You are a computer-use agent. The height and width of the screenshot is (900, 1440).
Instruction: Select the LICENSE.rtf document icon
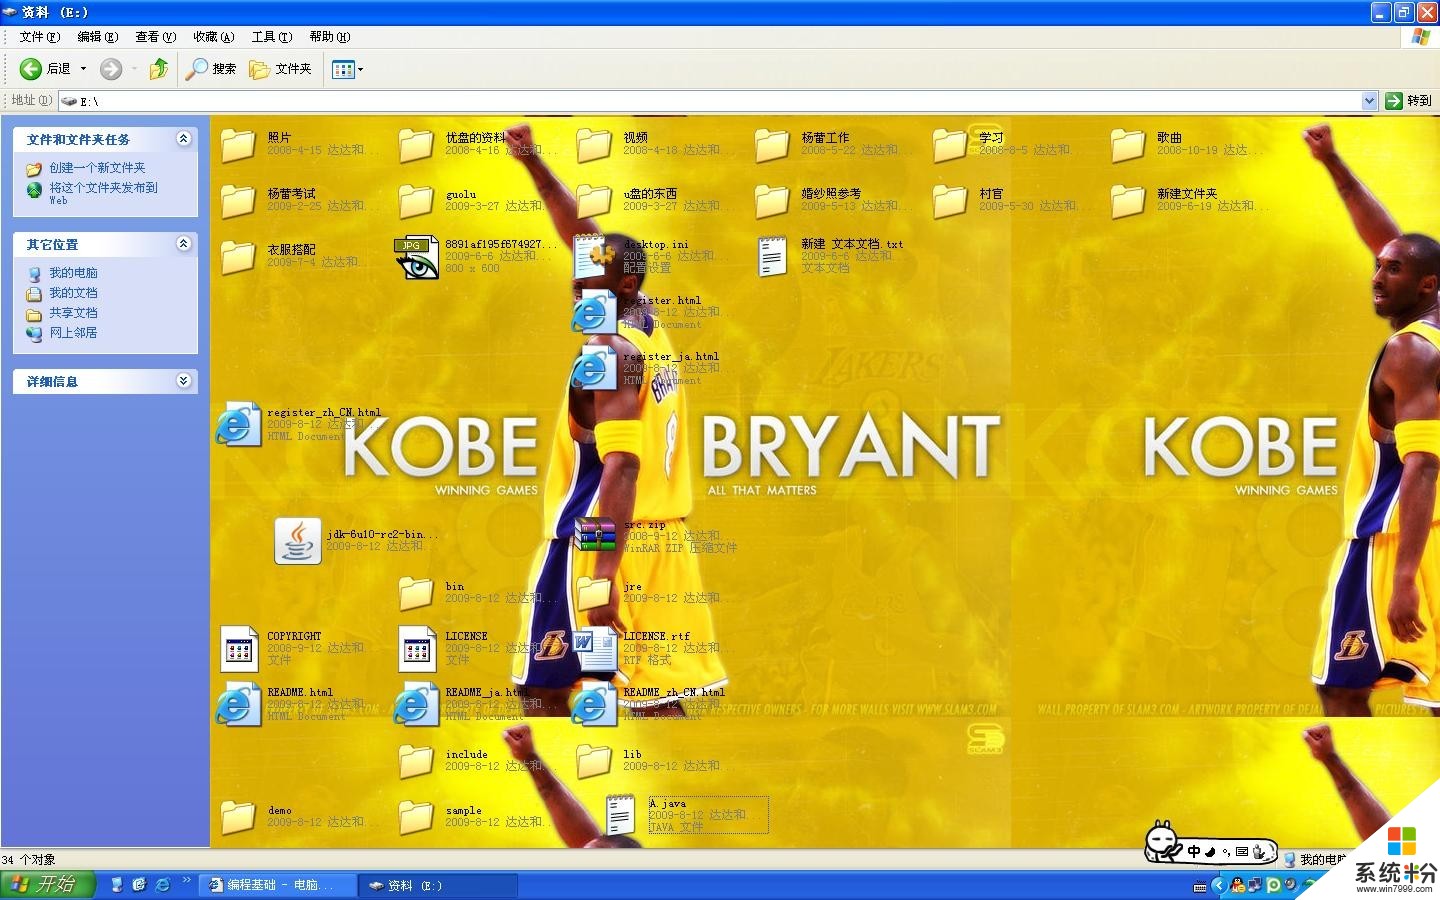(595, 649)
